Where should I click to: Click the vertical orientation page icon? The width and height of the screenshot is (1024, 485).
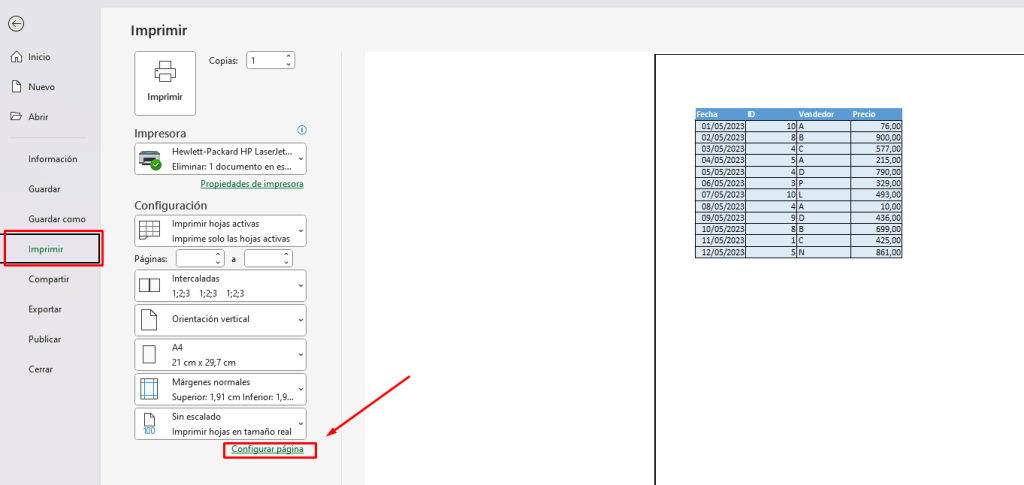pos(150,319)
